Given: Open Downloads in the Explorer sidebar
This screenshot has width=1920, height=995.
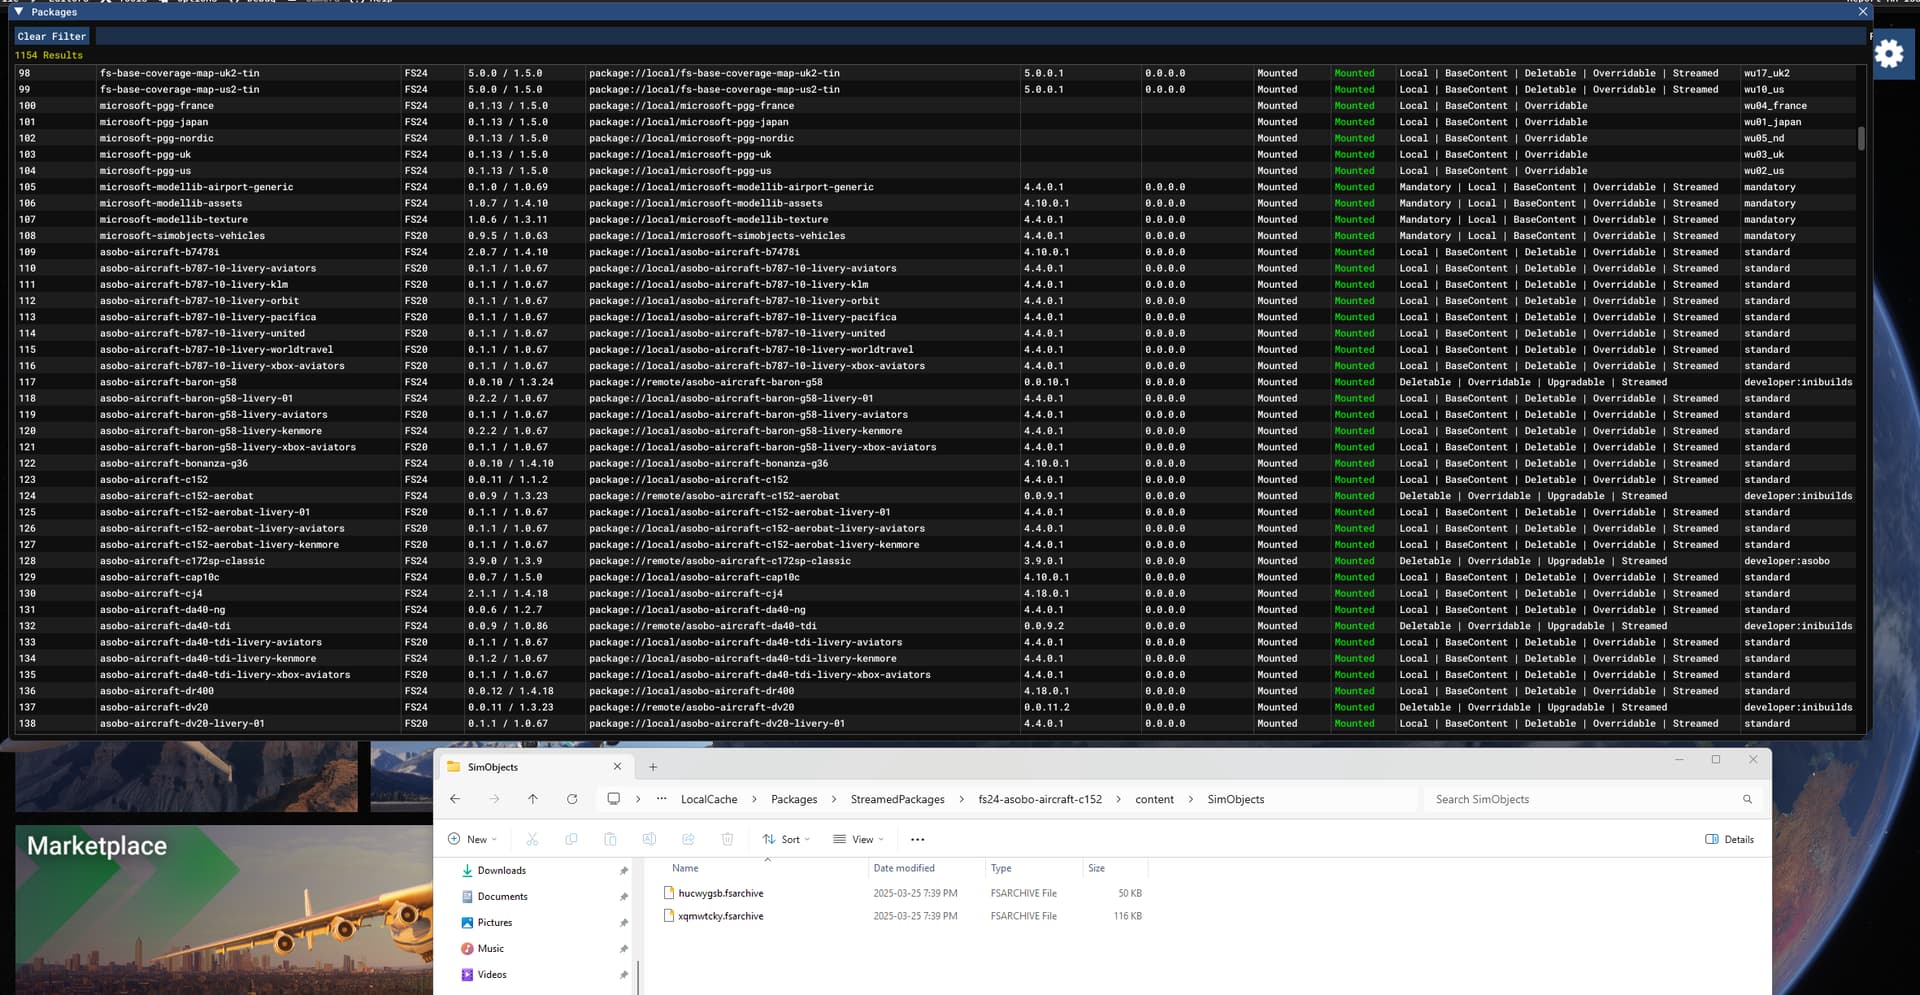Looking at the screenshot, I should [501, 871].
